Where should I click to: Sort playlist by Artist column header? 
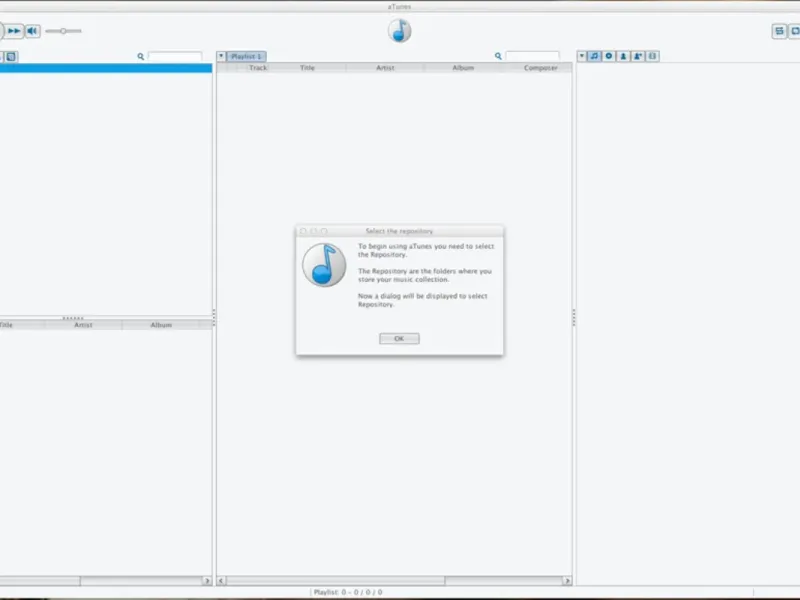(385, 68)
